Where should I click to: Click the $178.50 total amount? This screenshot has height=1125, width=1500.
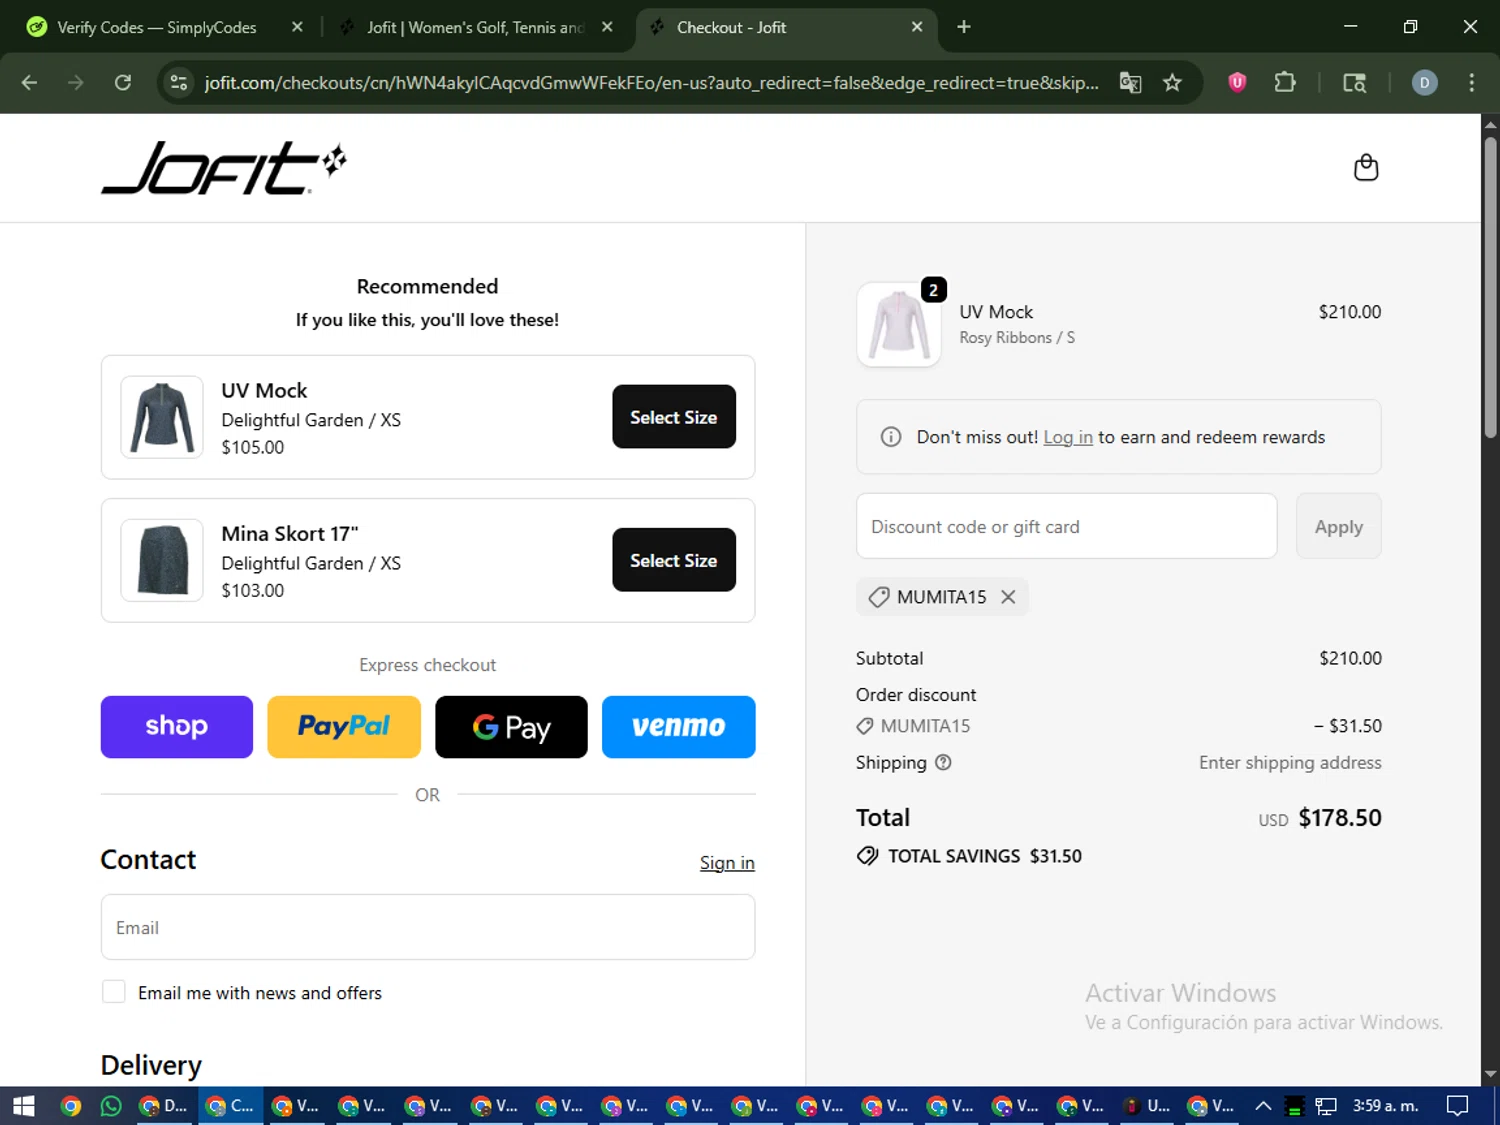tap(1340, 818)
